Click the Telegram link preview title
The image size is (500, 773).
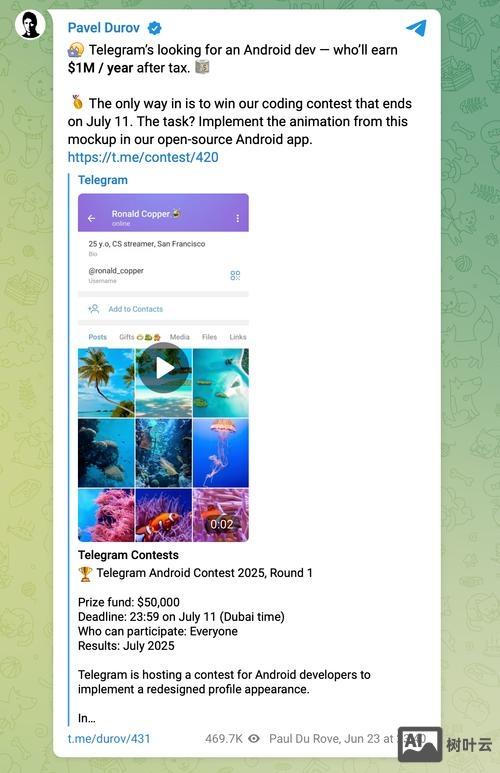103,180
